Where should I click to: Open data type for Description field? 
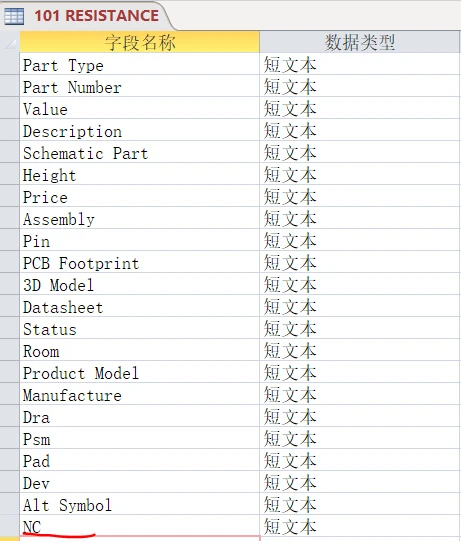(360, 130)
